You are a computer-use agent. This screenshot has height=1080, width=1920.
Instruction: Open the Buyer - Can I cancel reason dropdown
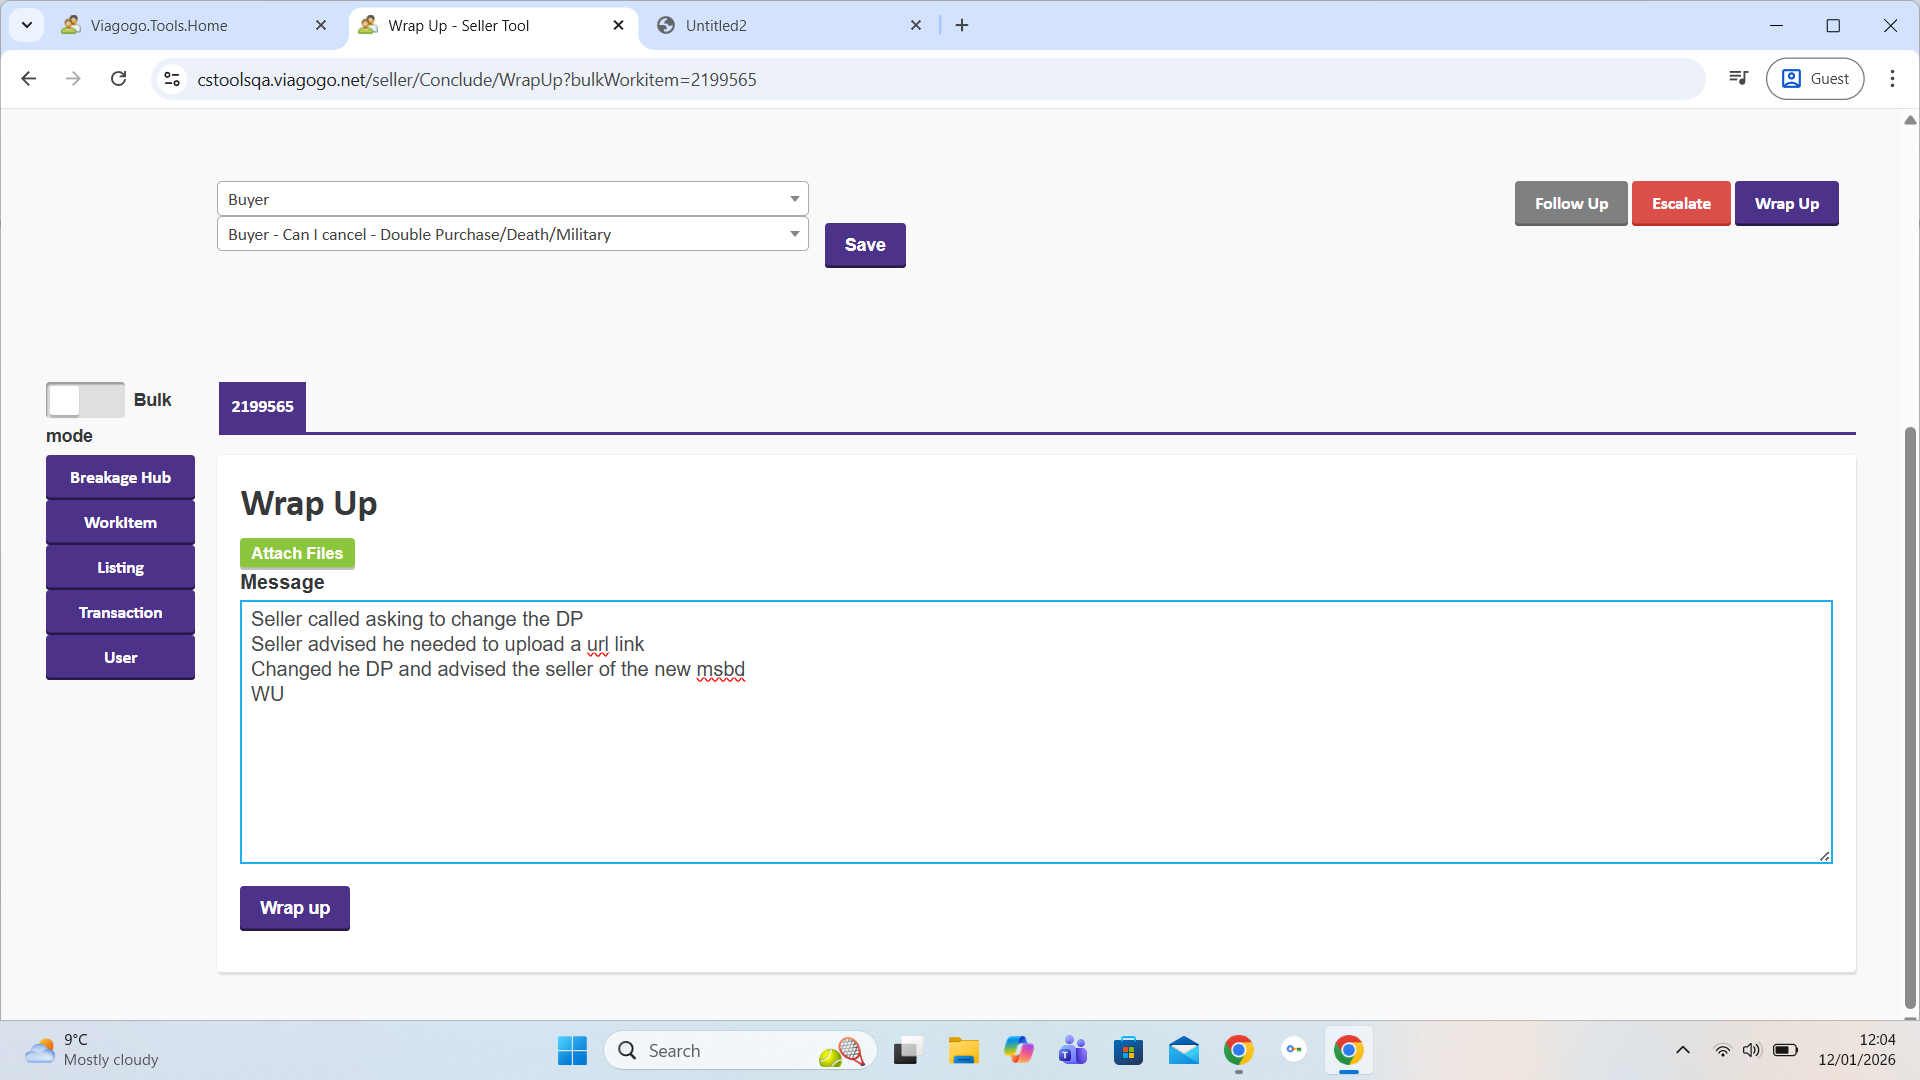pyautogui.click(x=512, y=234)
